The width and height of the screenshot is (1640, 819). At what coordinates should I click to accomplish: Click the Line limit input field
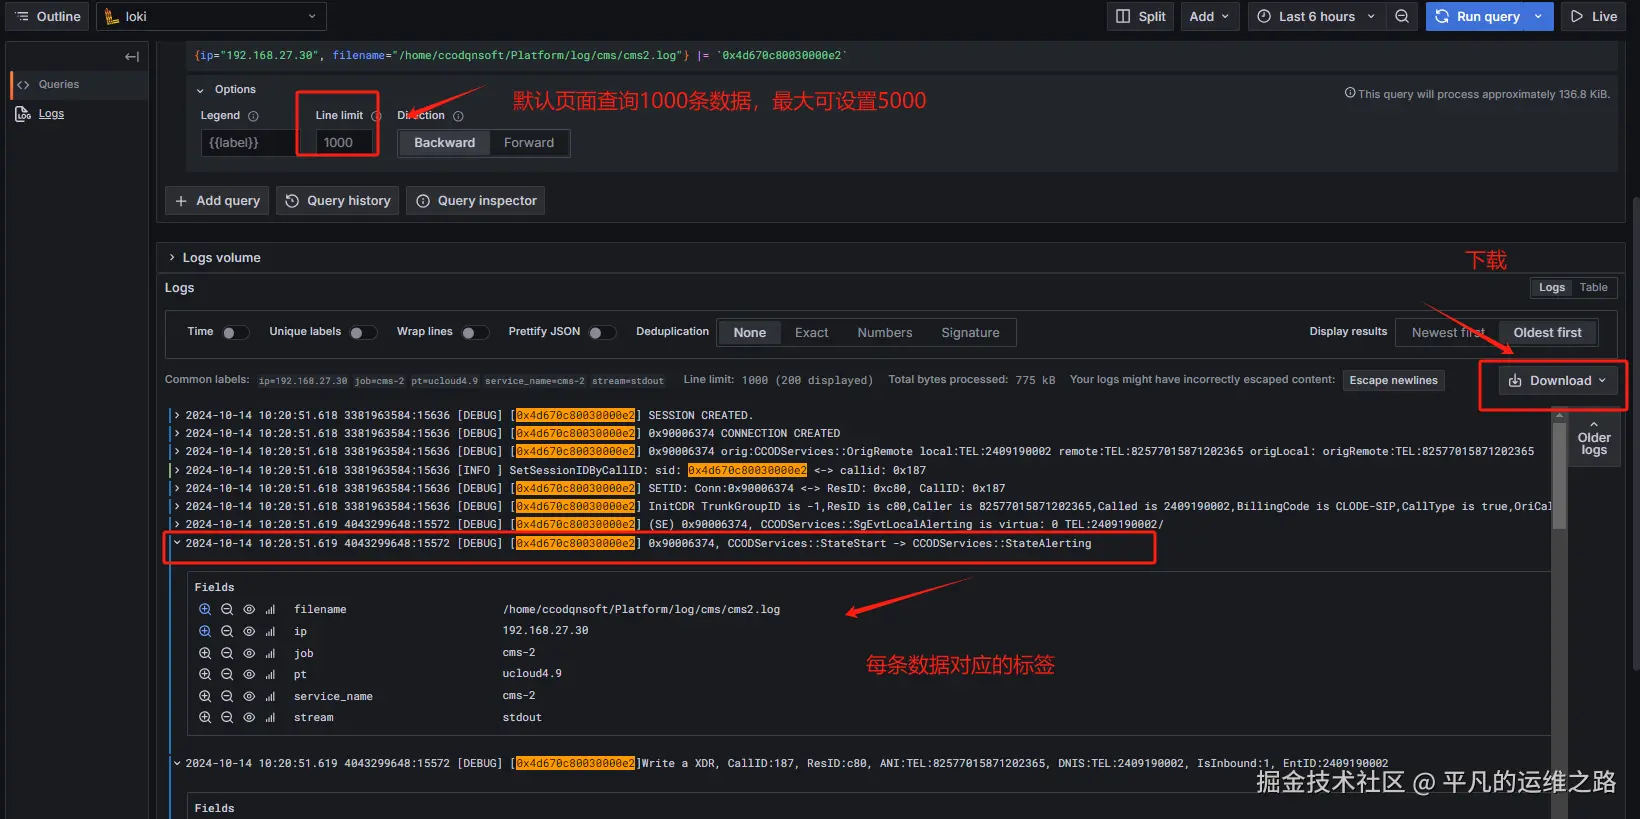click(344, 143)
